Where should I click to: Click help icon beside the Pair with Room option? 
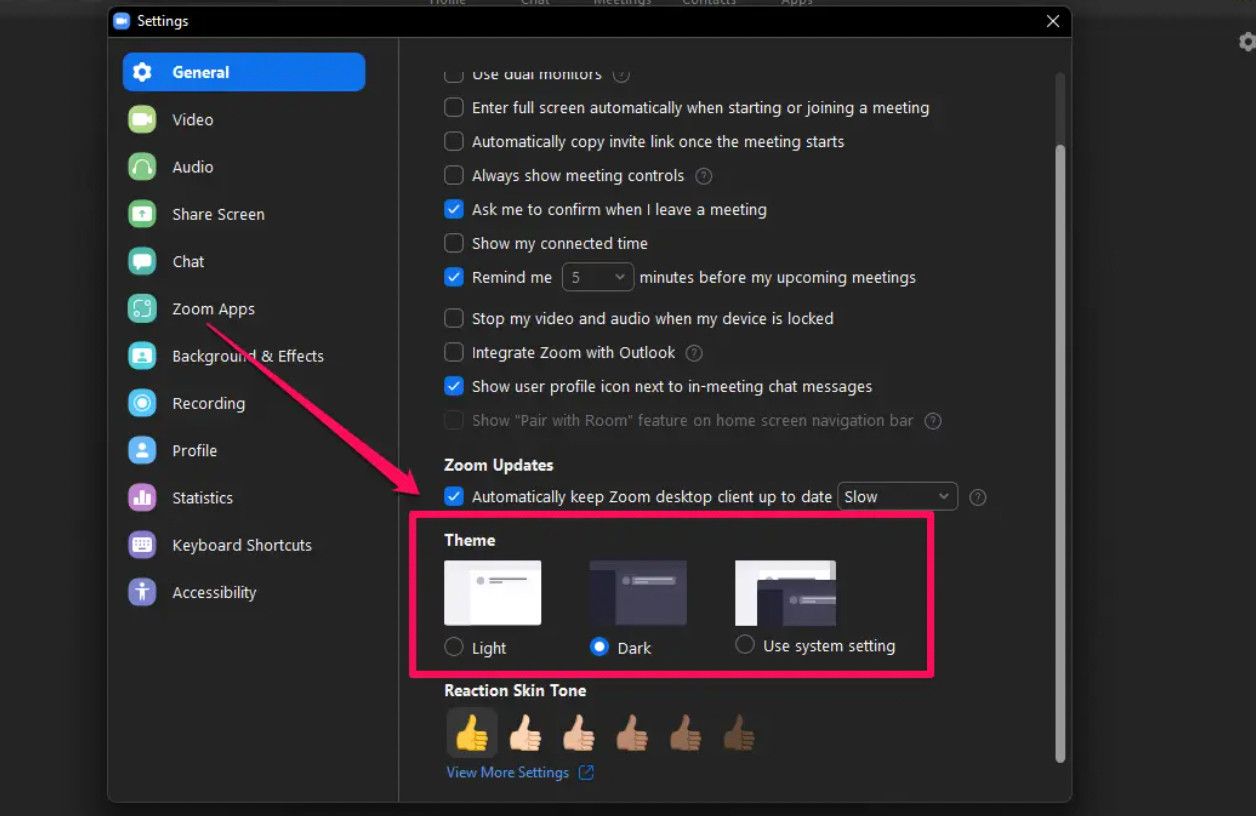(933, 421)
